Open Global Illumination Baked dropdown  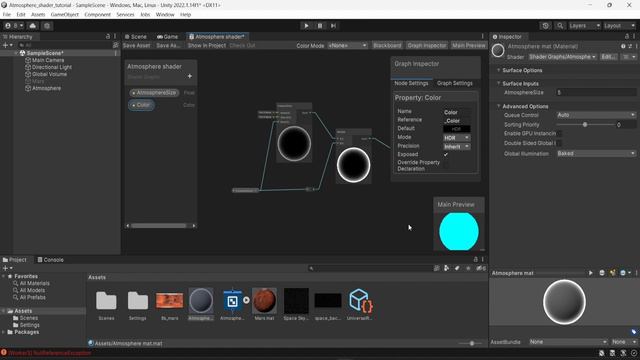click(x=596, y=153)
